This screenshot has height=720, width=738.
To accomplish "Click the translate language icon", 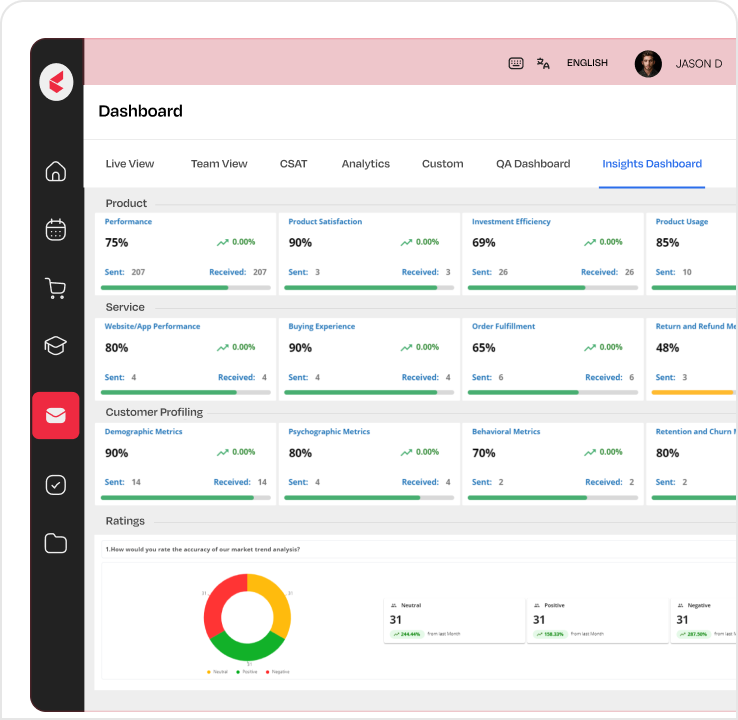I will tap(543, 63).
